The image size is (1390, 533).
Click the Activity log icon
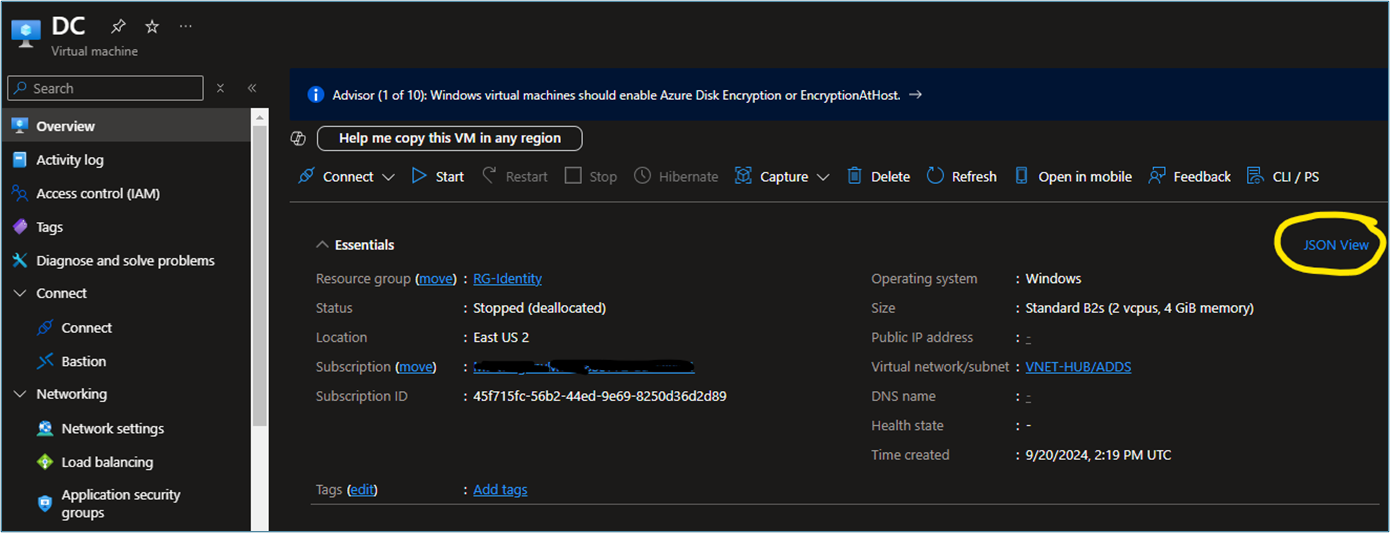19,160
